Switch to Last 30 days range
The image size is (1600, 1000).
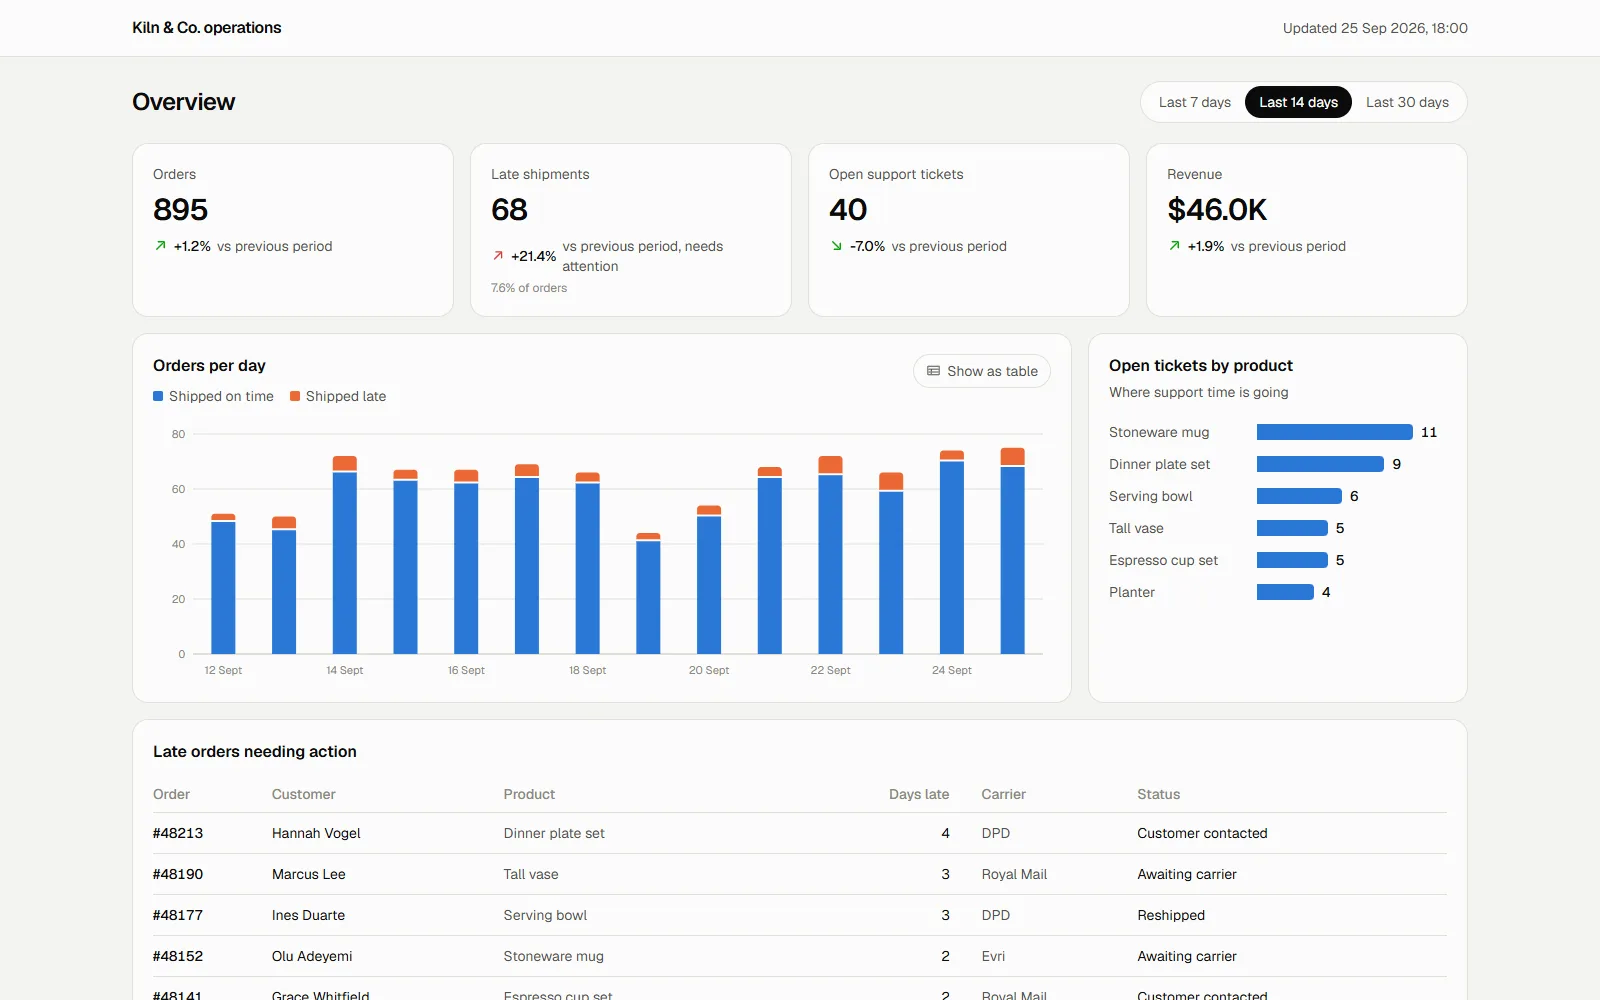click(x=1407, y=102)
